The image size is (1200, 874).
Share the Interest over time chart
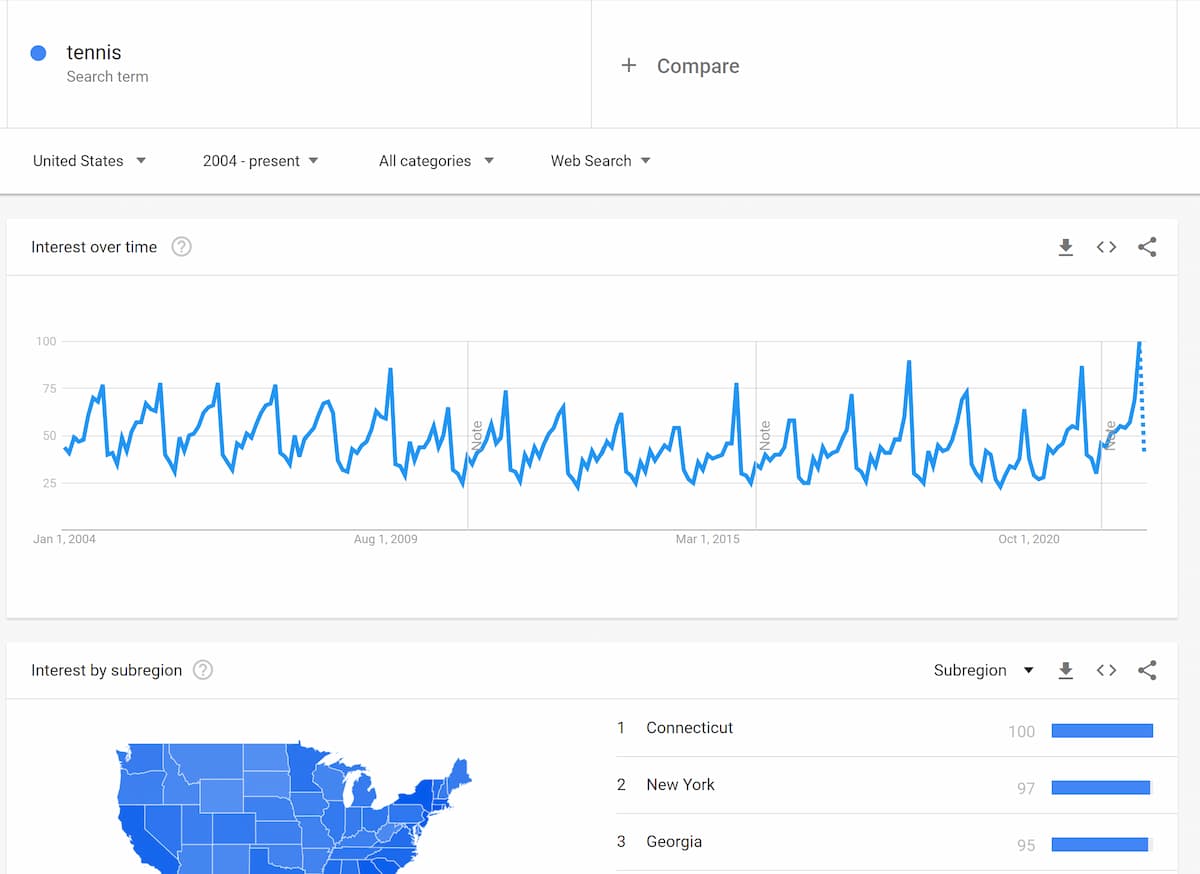(x=1146, y=247)
